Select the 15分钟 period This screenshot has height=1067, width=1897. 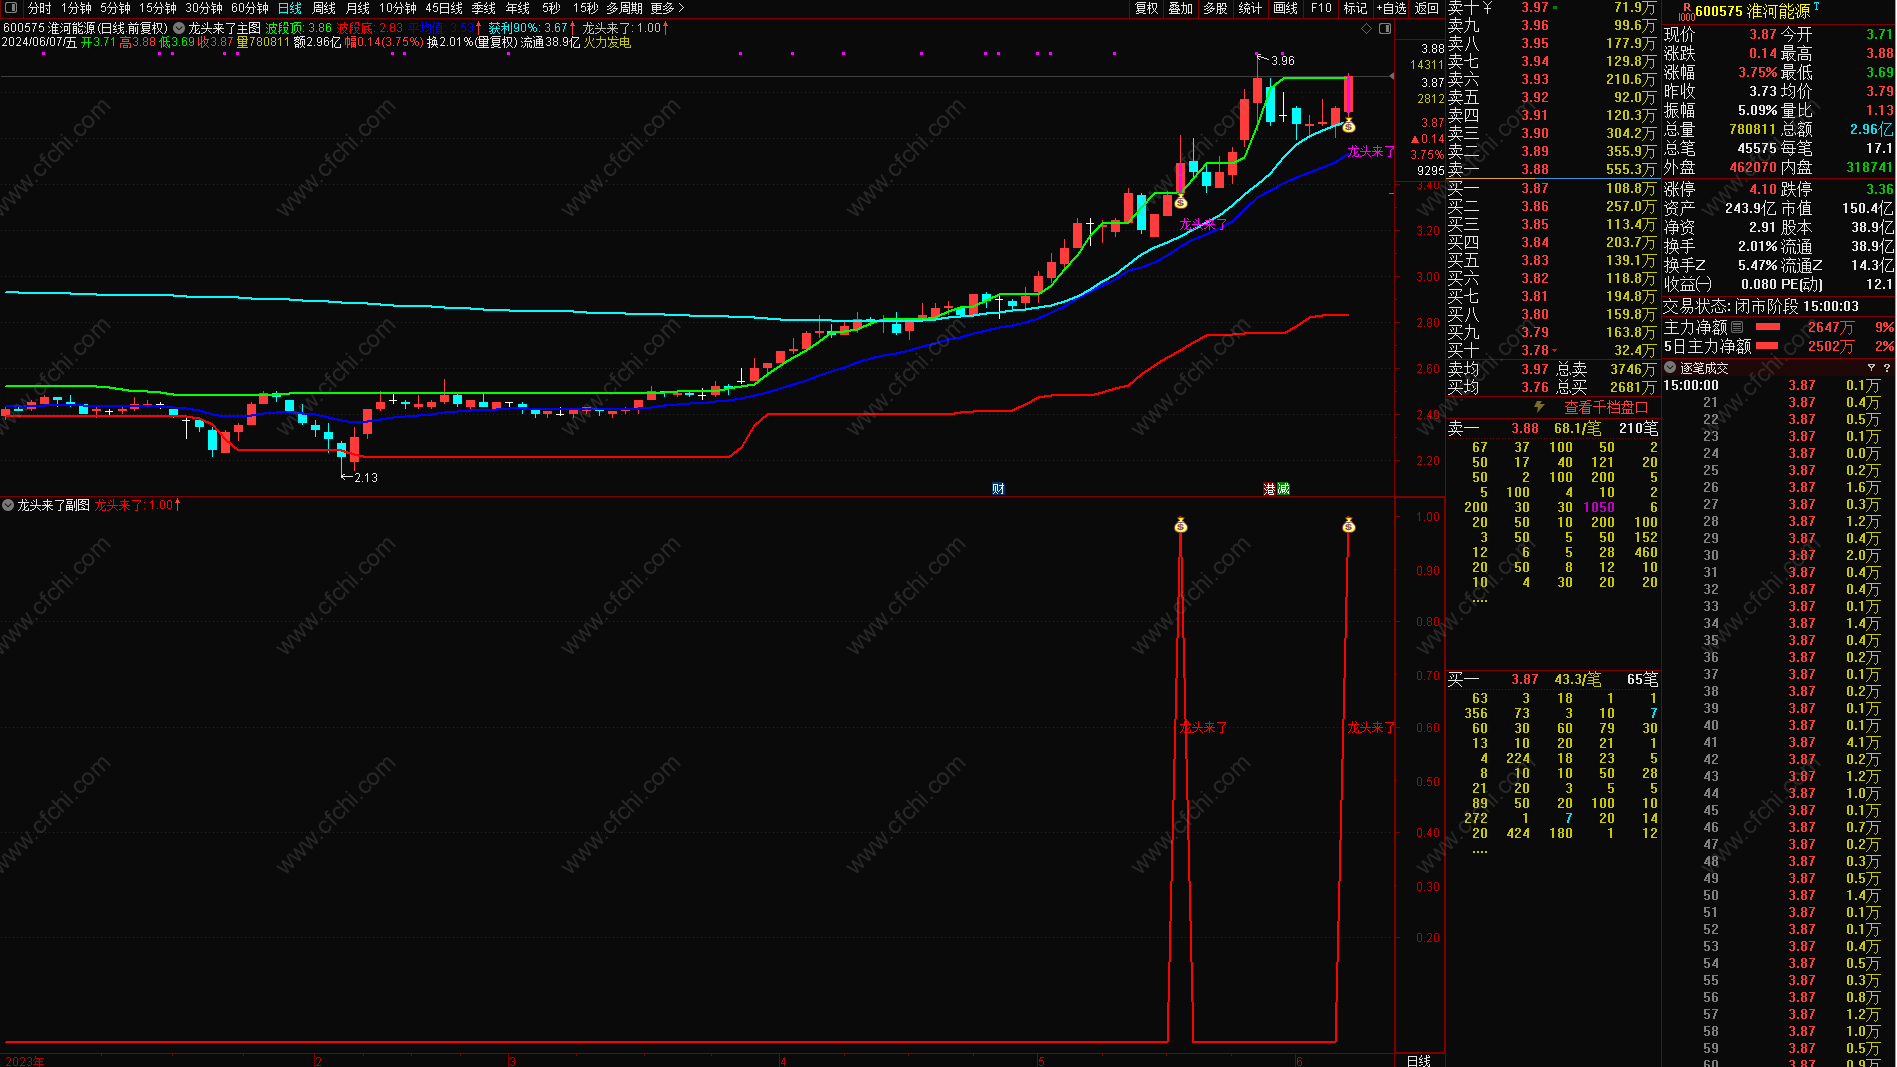(x=158, y=8)
